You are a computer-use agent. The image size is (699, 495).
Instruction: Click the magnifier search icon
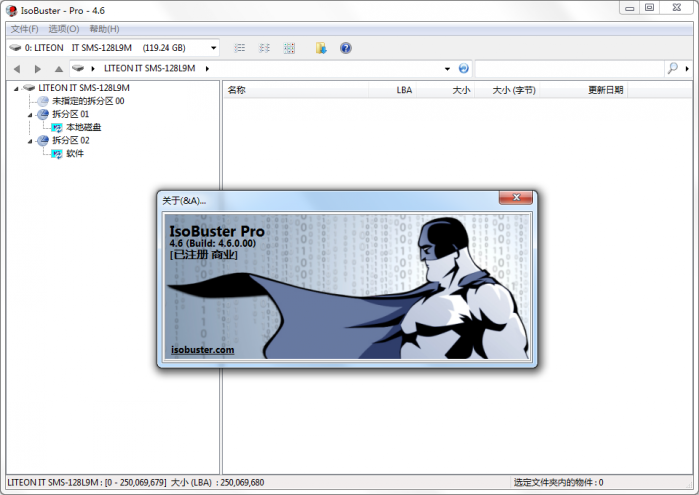(672, 68)
